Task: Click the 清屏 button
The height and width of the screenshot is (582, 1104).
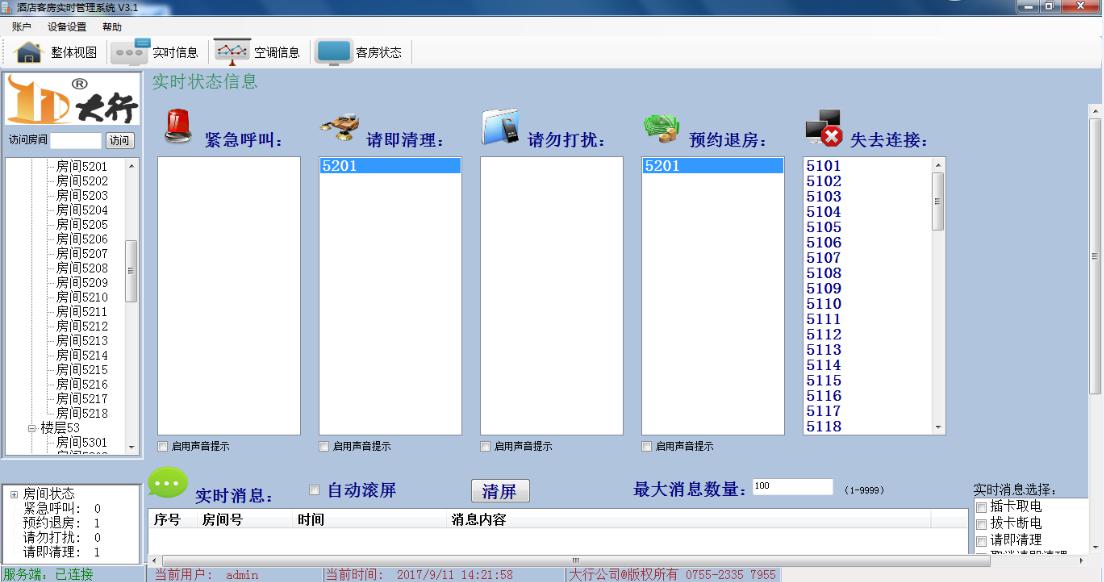Action: (500, 491)
